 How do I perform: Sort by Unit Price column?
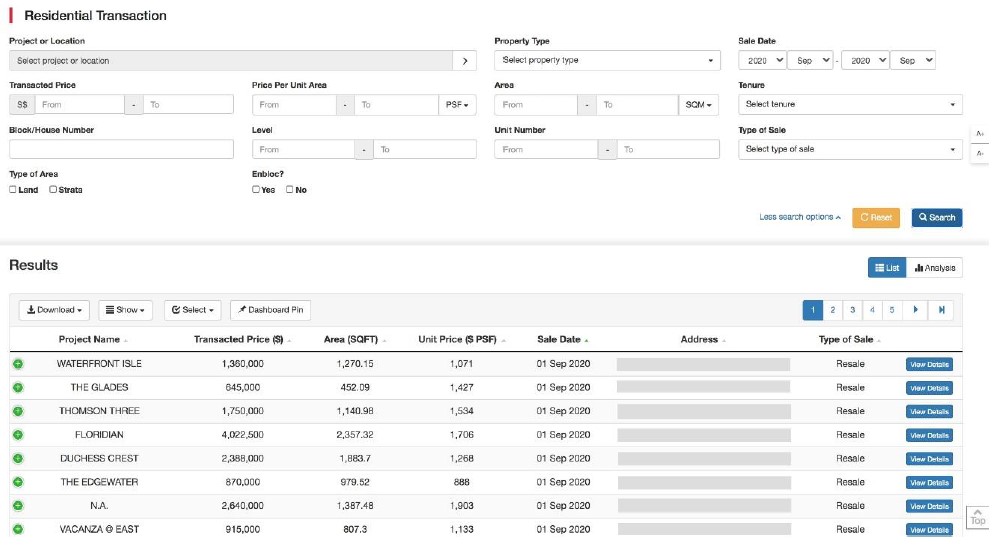[x=461, y=340]
